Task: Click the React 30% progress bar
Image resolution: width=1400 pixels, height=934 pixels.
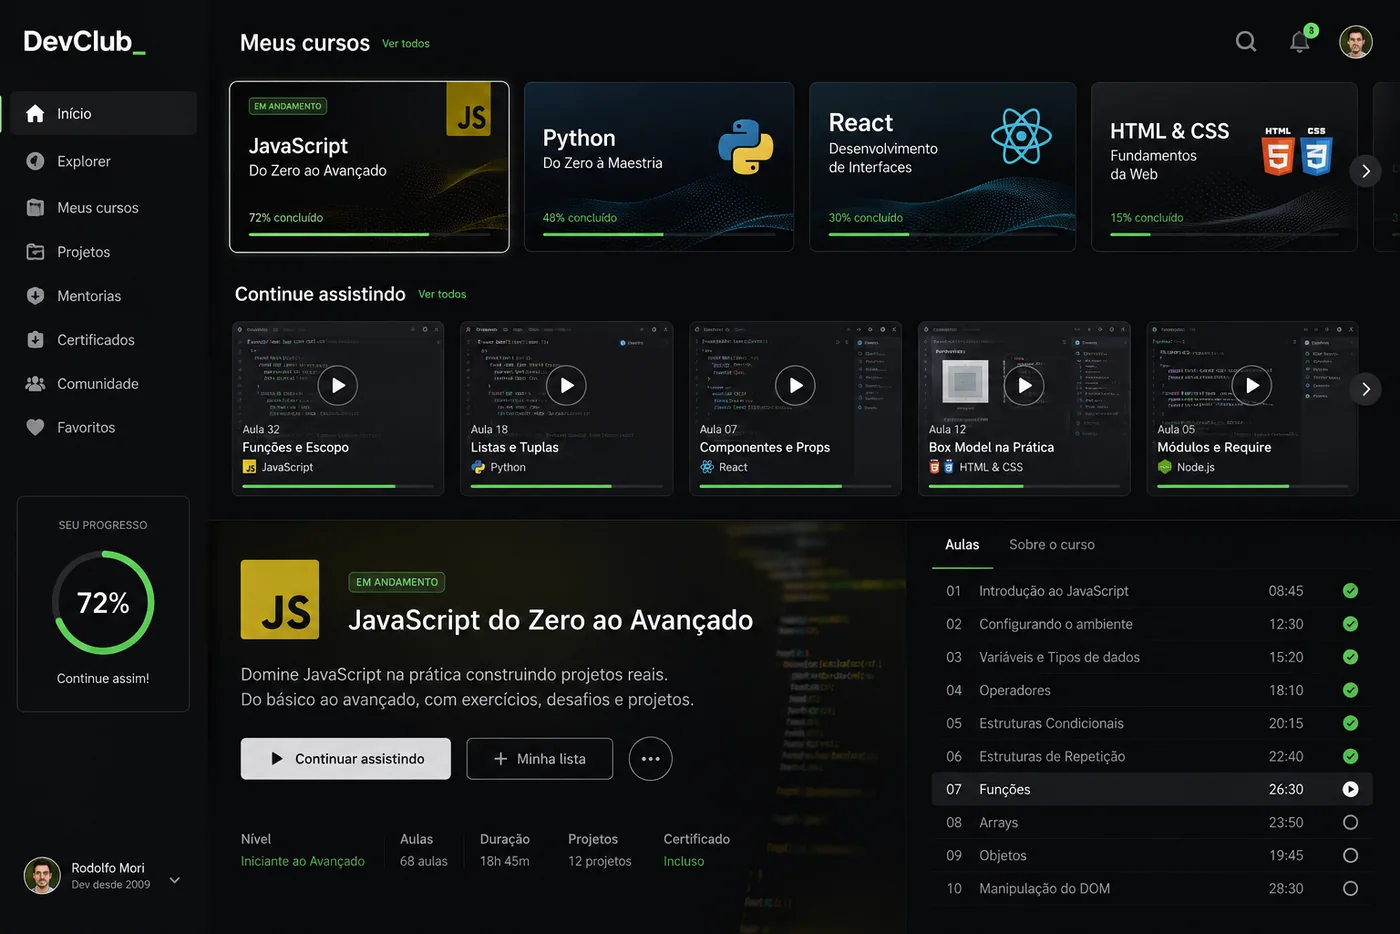Action: (943, 234)
